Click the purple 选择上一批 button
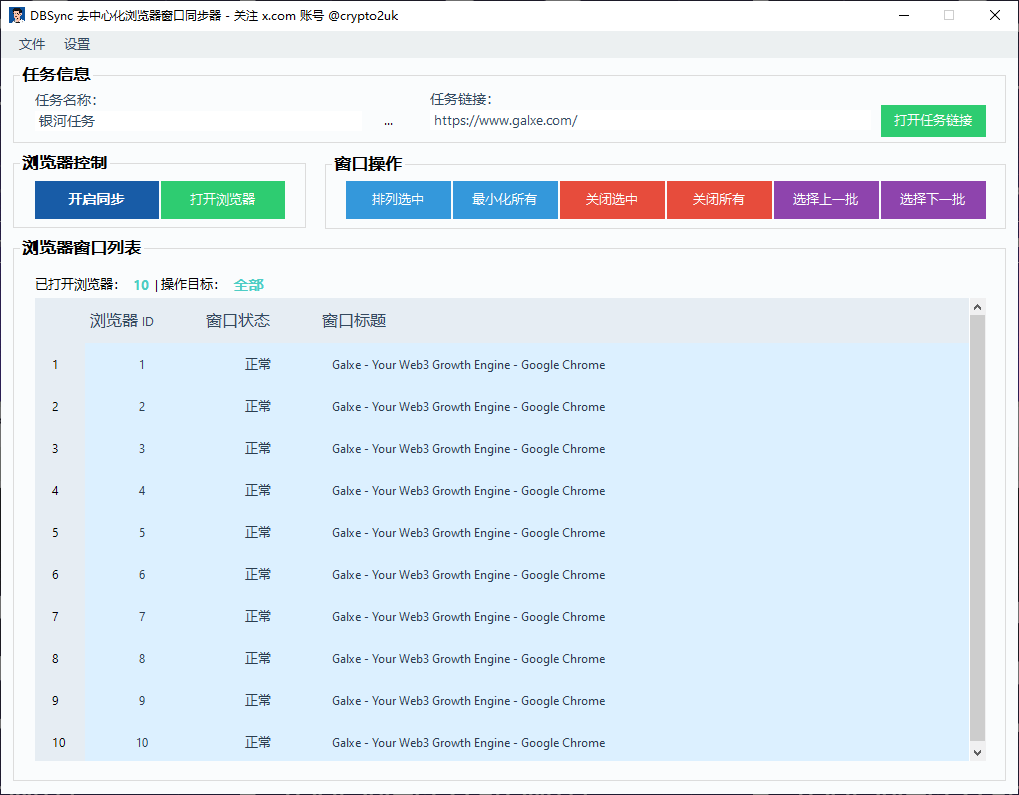This screenshot has height=795, width=1019. [826, 200]
